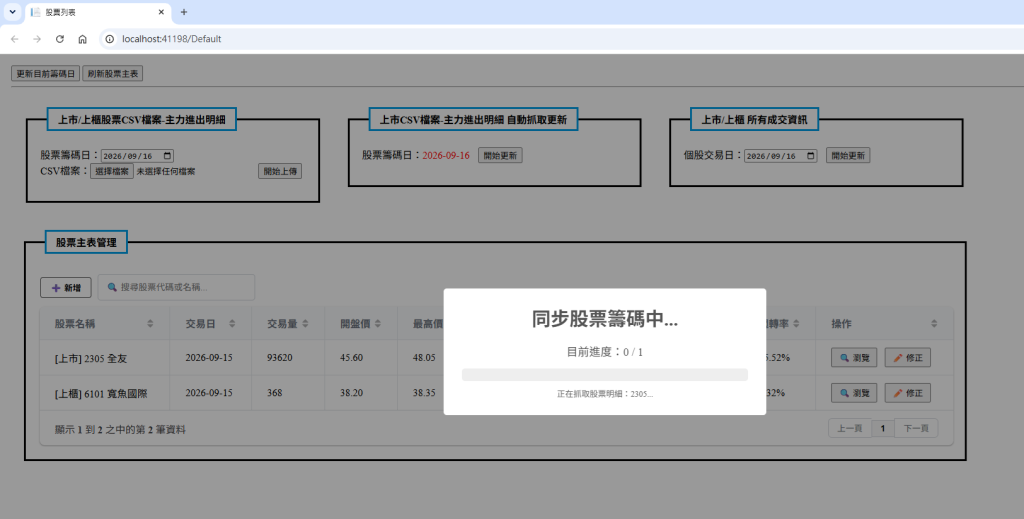1024x519 pixels.
Task: Click 正在抓取股票明細：2305... status text
Action: [x=605, y=394]
